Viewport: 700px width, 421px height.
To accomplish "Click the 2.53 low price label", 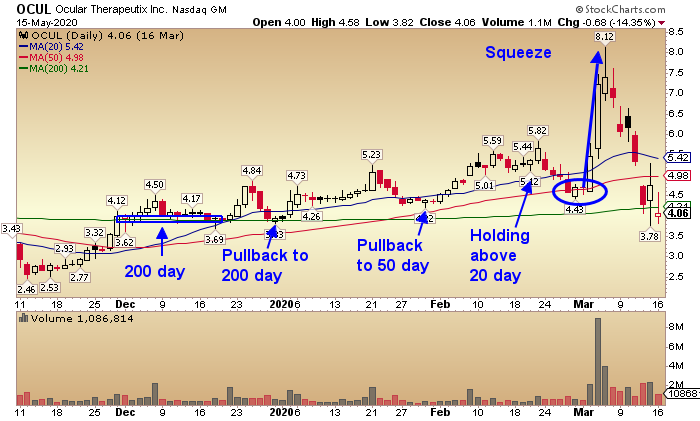I will (x=50, y=288).
